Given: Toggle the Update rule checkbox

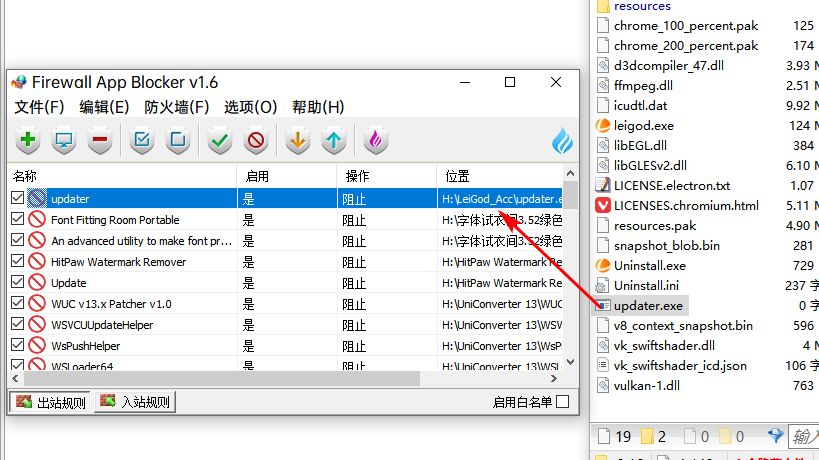Looking at the screenshot, I should click(x=17, y=282).
